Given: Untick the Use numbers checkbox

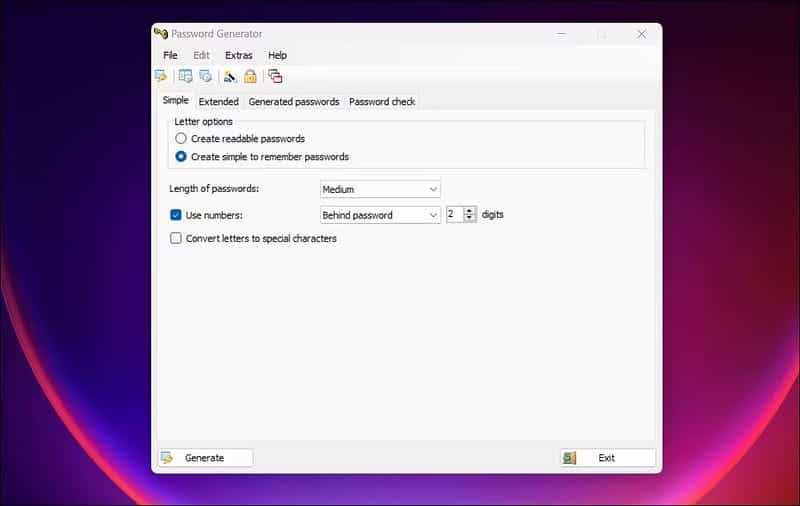Looking at the screenshot, I should tap(176, 215).
